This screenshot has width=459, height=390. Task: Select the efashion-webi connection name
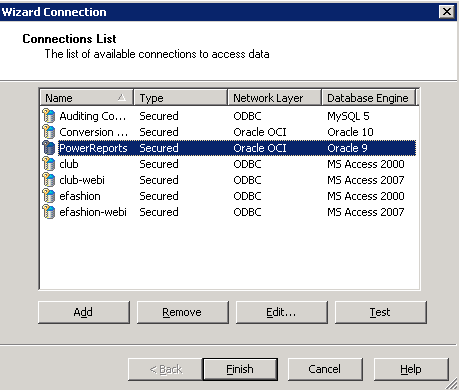tap(93, 212)
